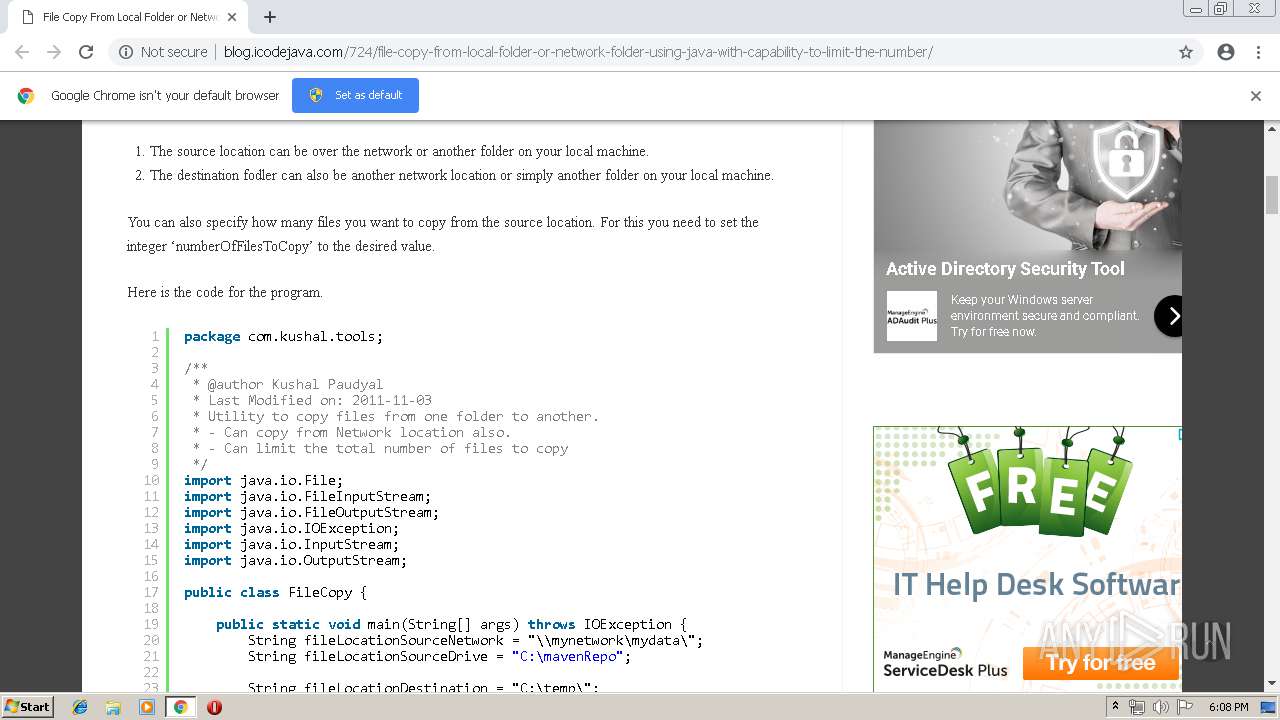The height and width of the screenshot is (720, 1280).
Task: Launch Internet Explorer from taskbar
Action: (80, 707)
